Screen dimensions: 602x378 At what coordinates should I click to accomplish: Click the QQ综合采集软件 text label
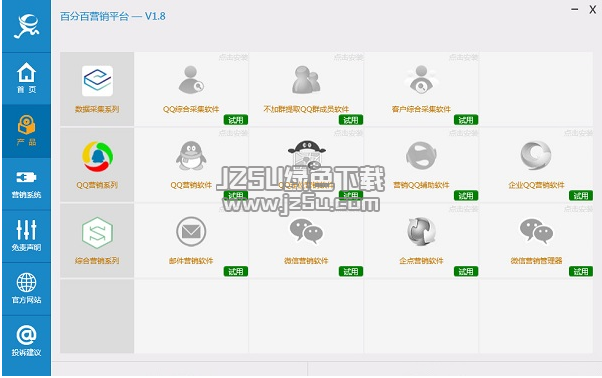point(191,109)
